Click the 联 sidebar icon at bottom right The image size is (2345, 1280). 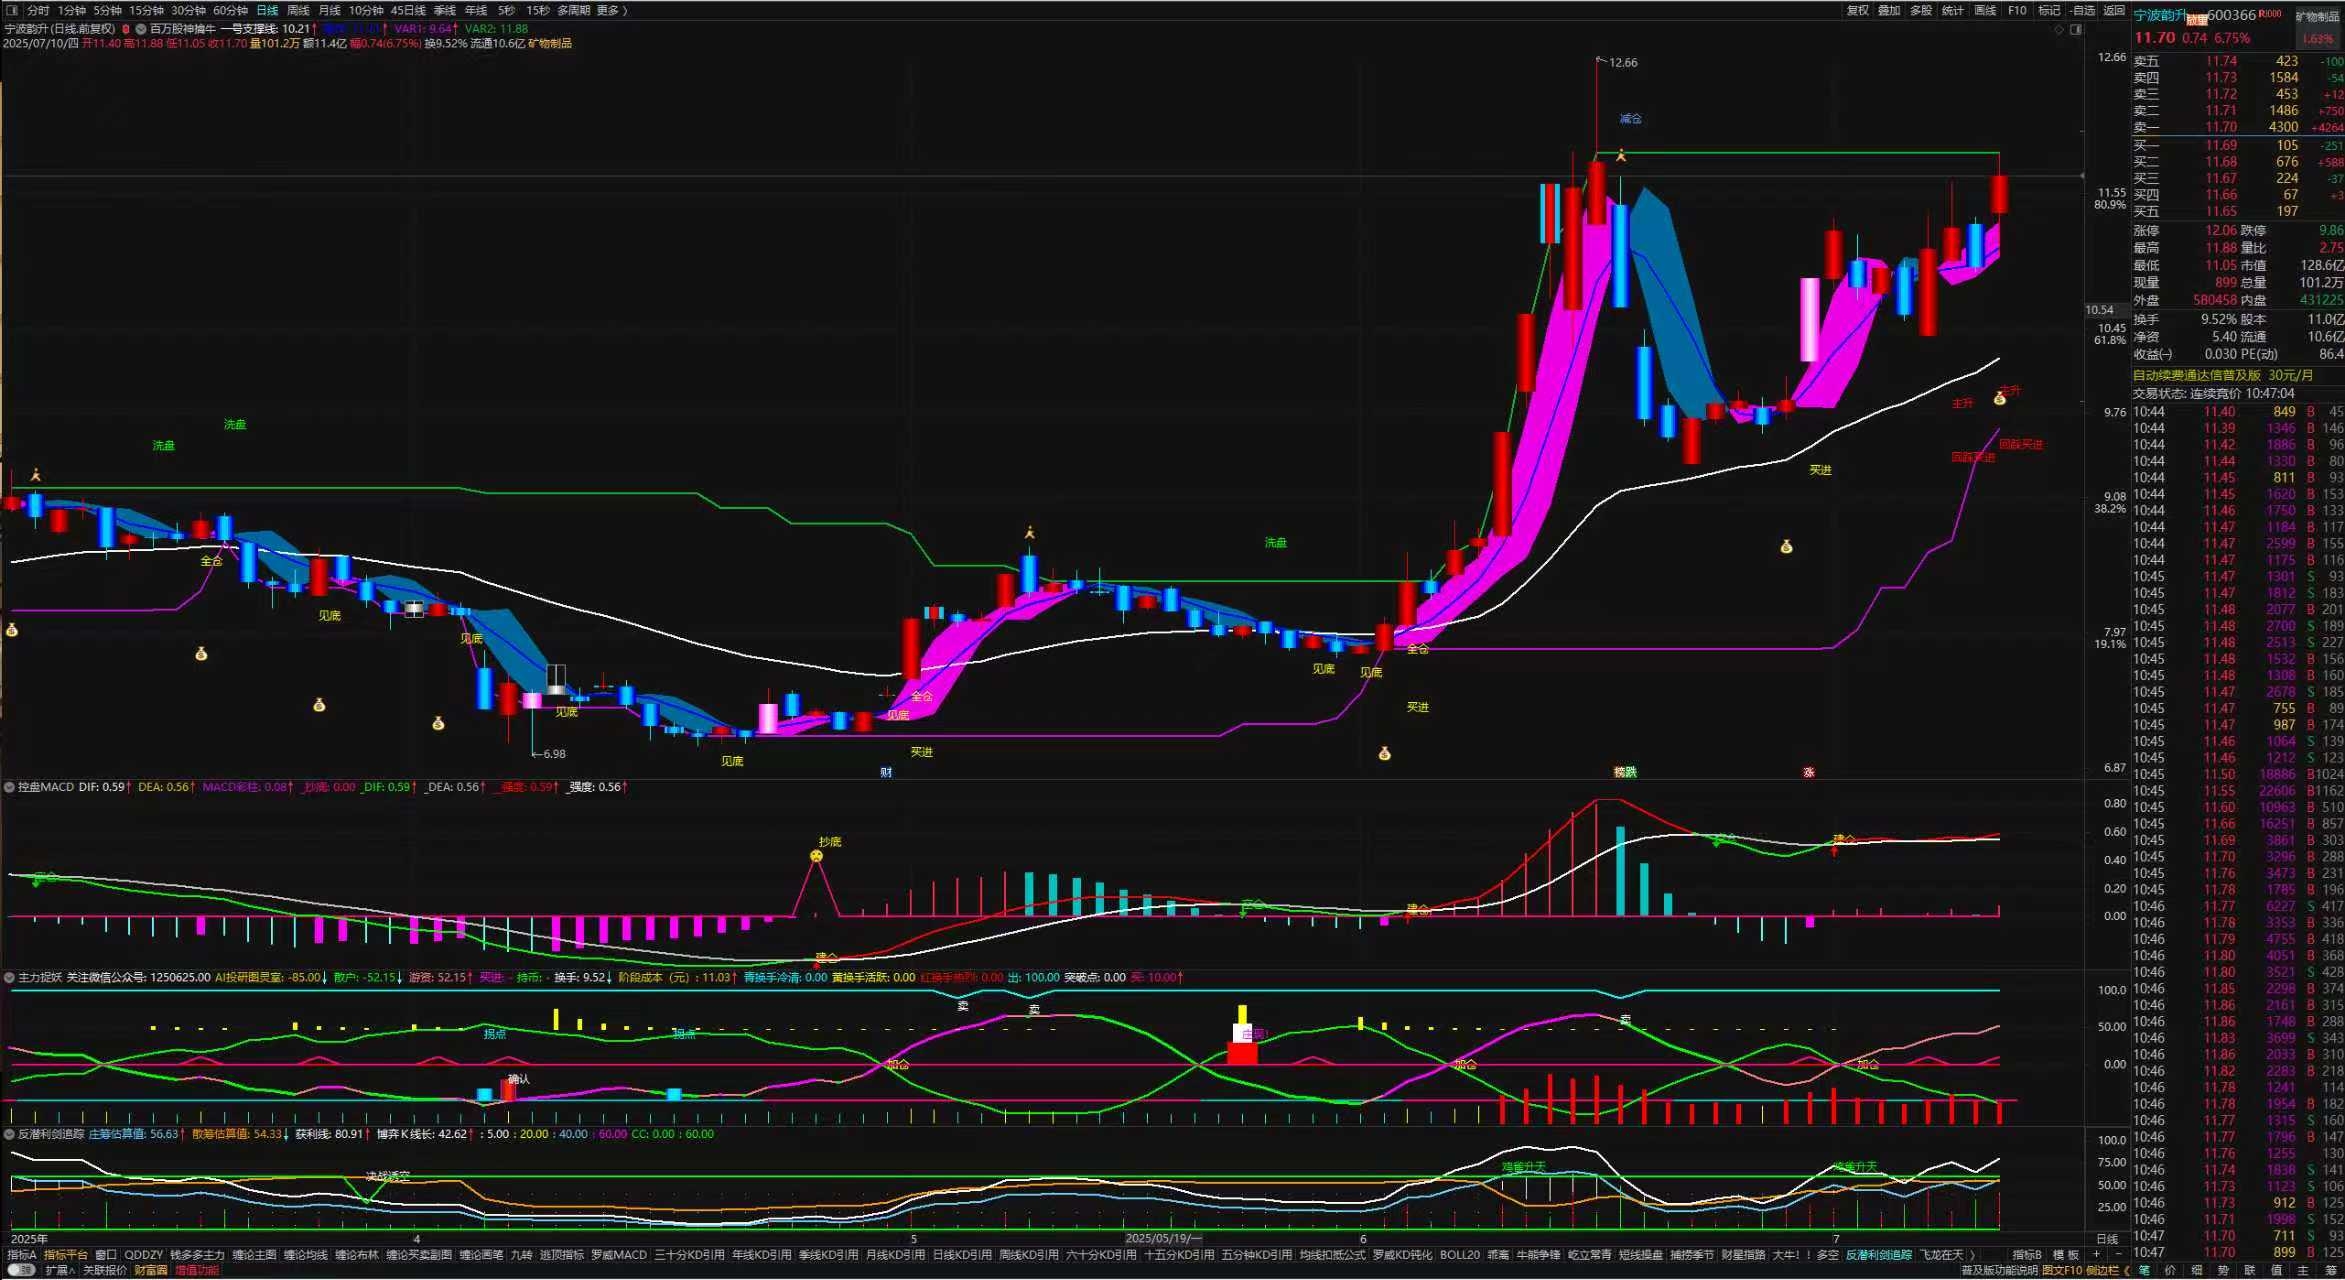click(2250, 1271)
